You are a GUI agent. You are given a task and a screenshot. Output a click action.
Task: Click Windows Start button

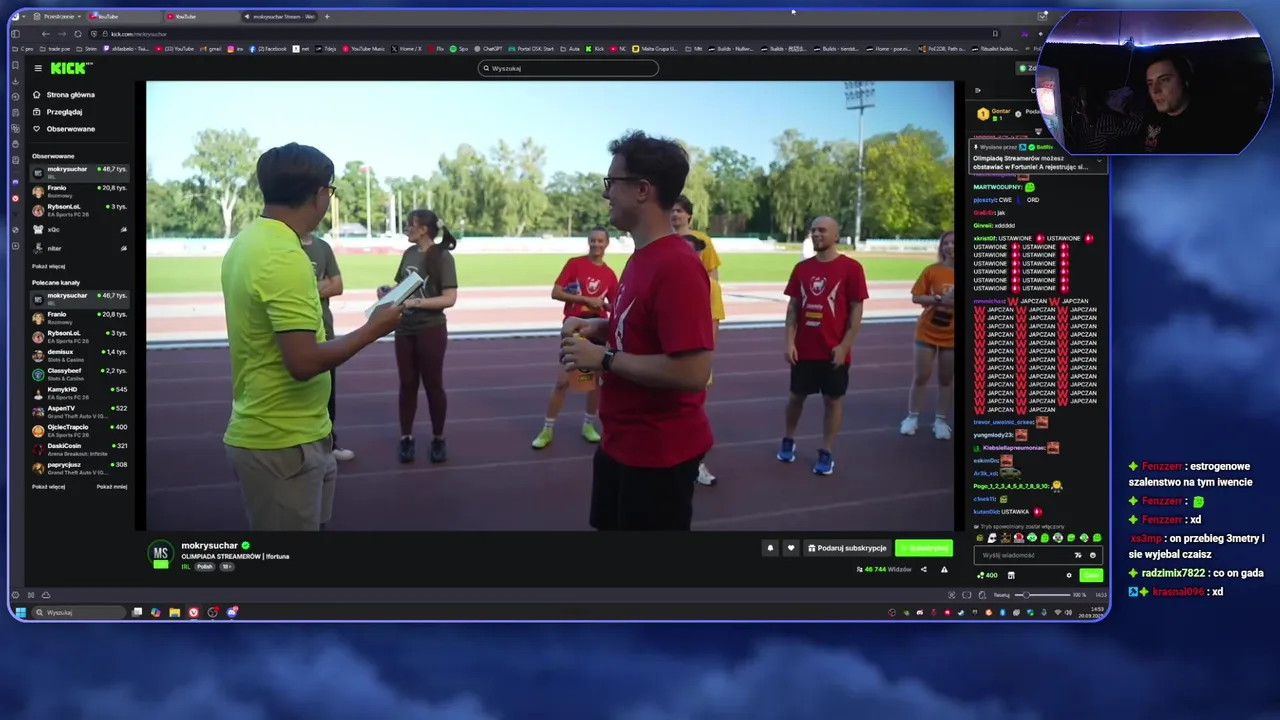20,612
